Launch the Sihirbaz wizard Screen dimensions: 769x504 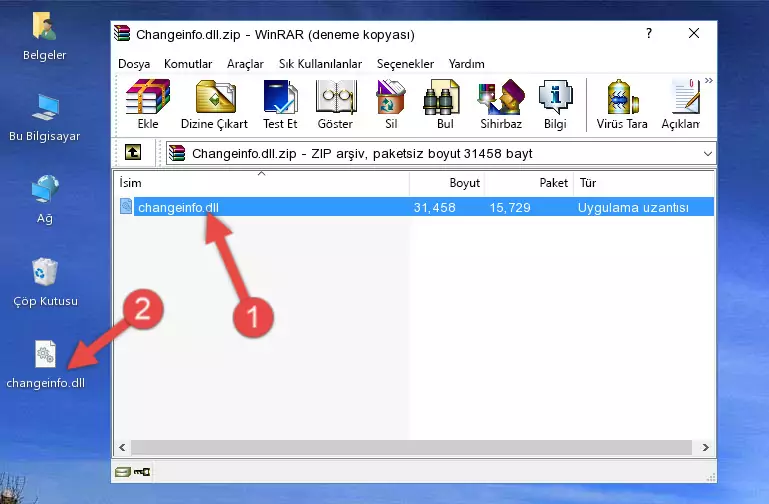[501, 104]
